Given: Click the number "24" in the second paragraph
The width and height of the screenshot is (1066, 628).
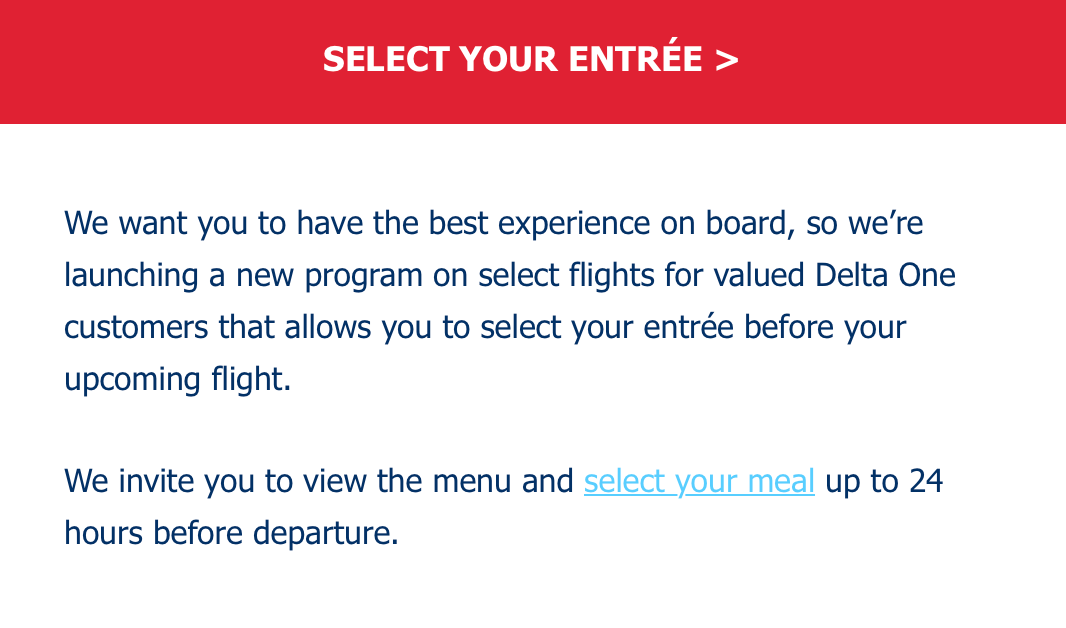Looking at the screenshot, I should point(926,481).
